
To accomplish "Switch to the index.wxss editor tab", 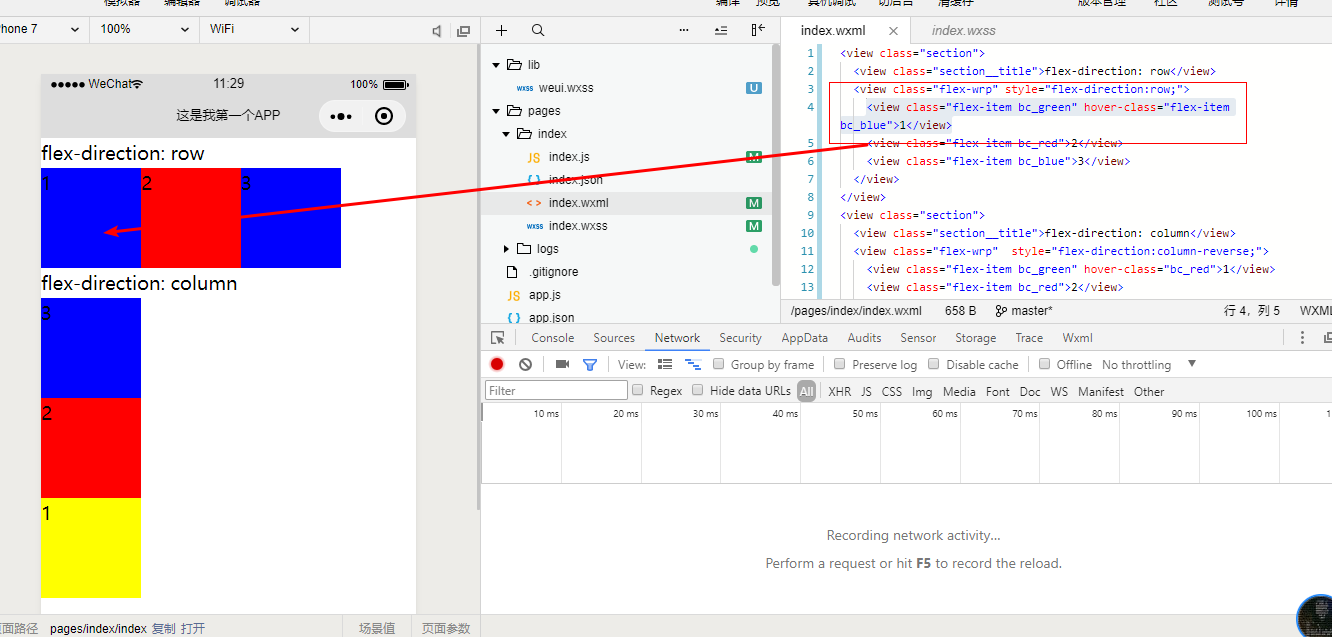I will 963,31.
